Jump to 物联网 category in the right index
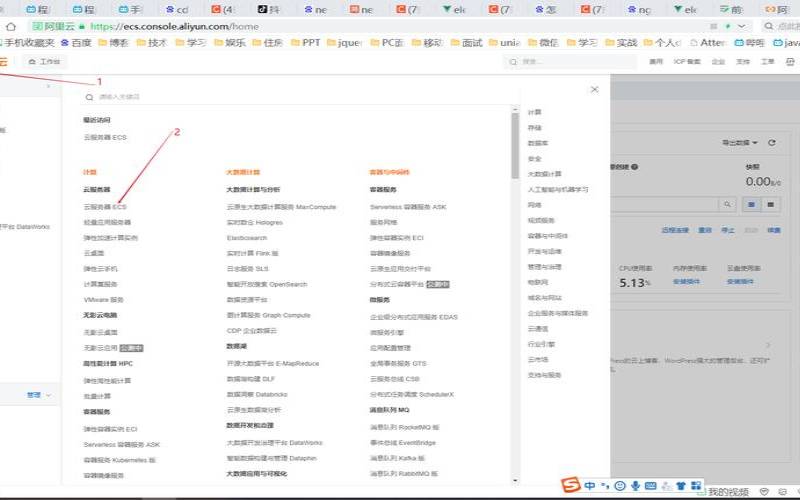Viewport: 800px width, 500px height. 538,282
